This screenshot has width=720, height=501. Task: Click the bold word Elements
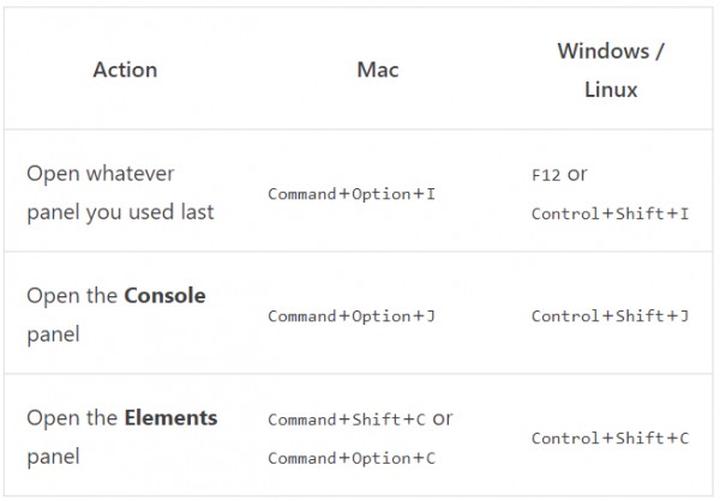tap(171, 417)
